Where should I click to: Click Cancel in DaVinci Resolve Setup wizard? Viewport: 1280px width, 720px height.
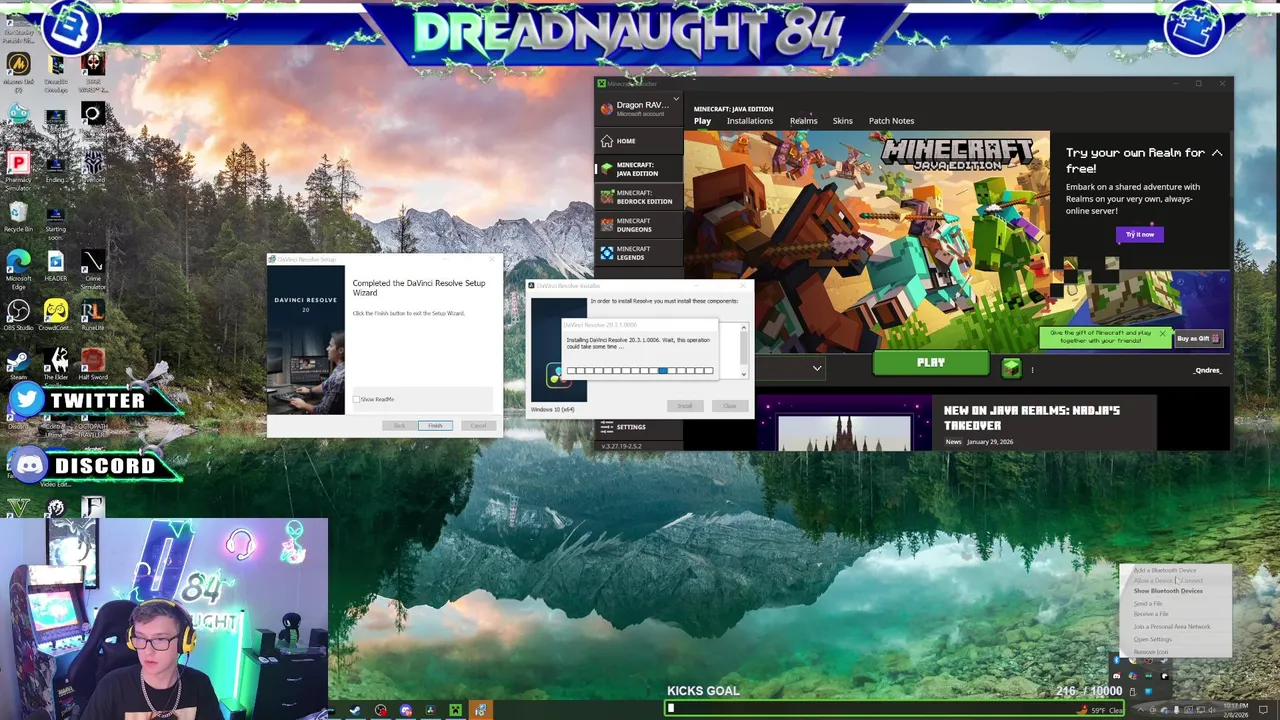tap(478, 426)
